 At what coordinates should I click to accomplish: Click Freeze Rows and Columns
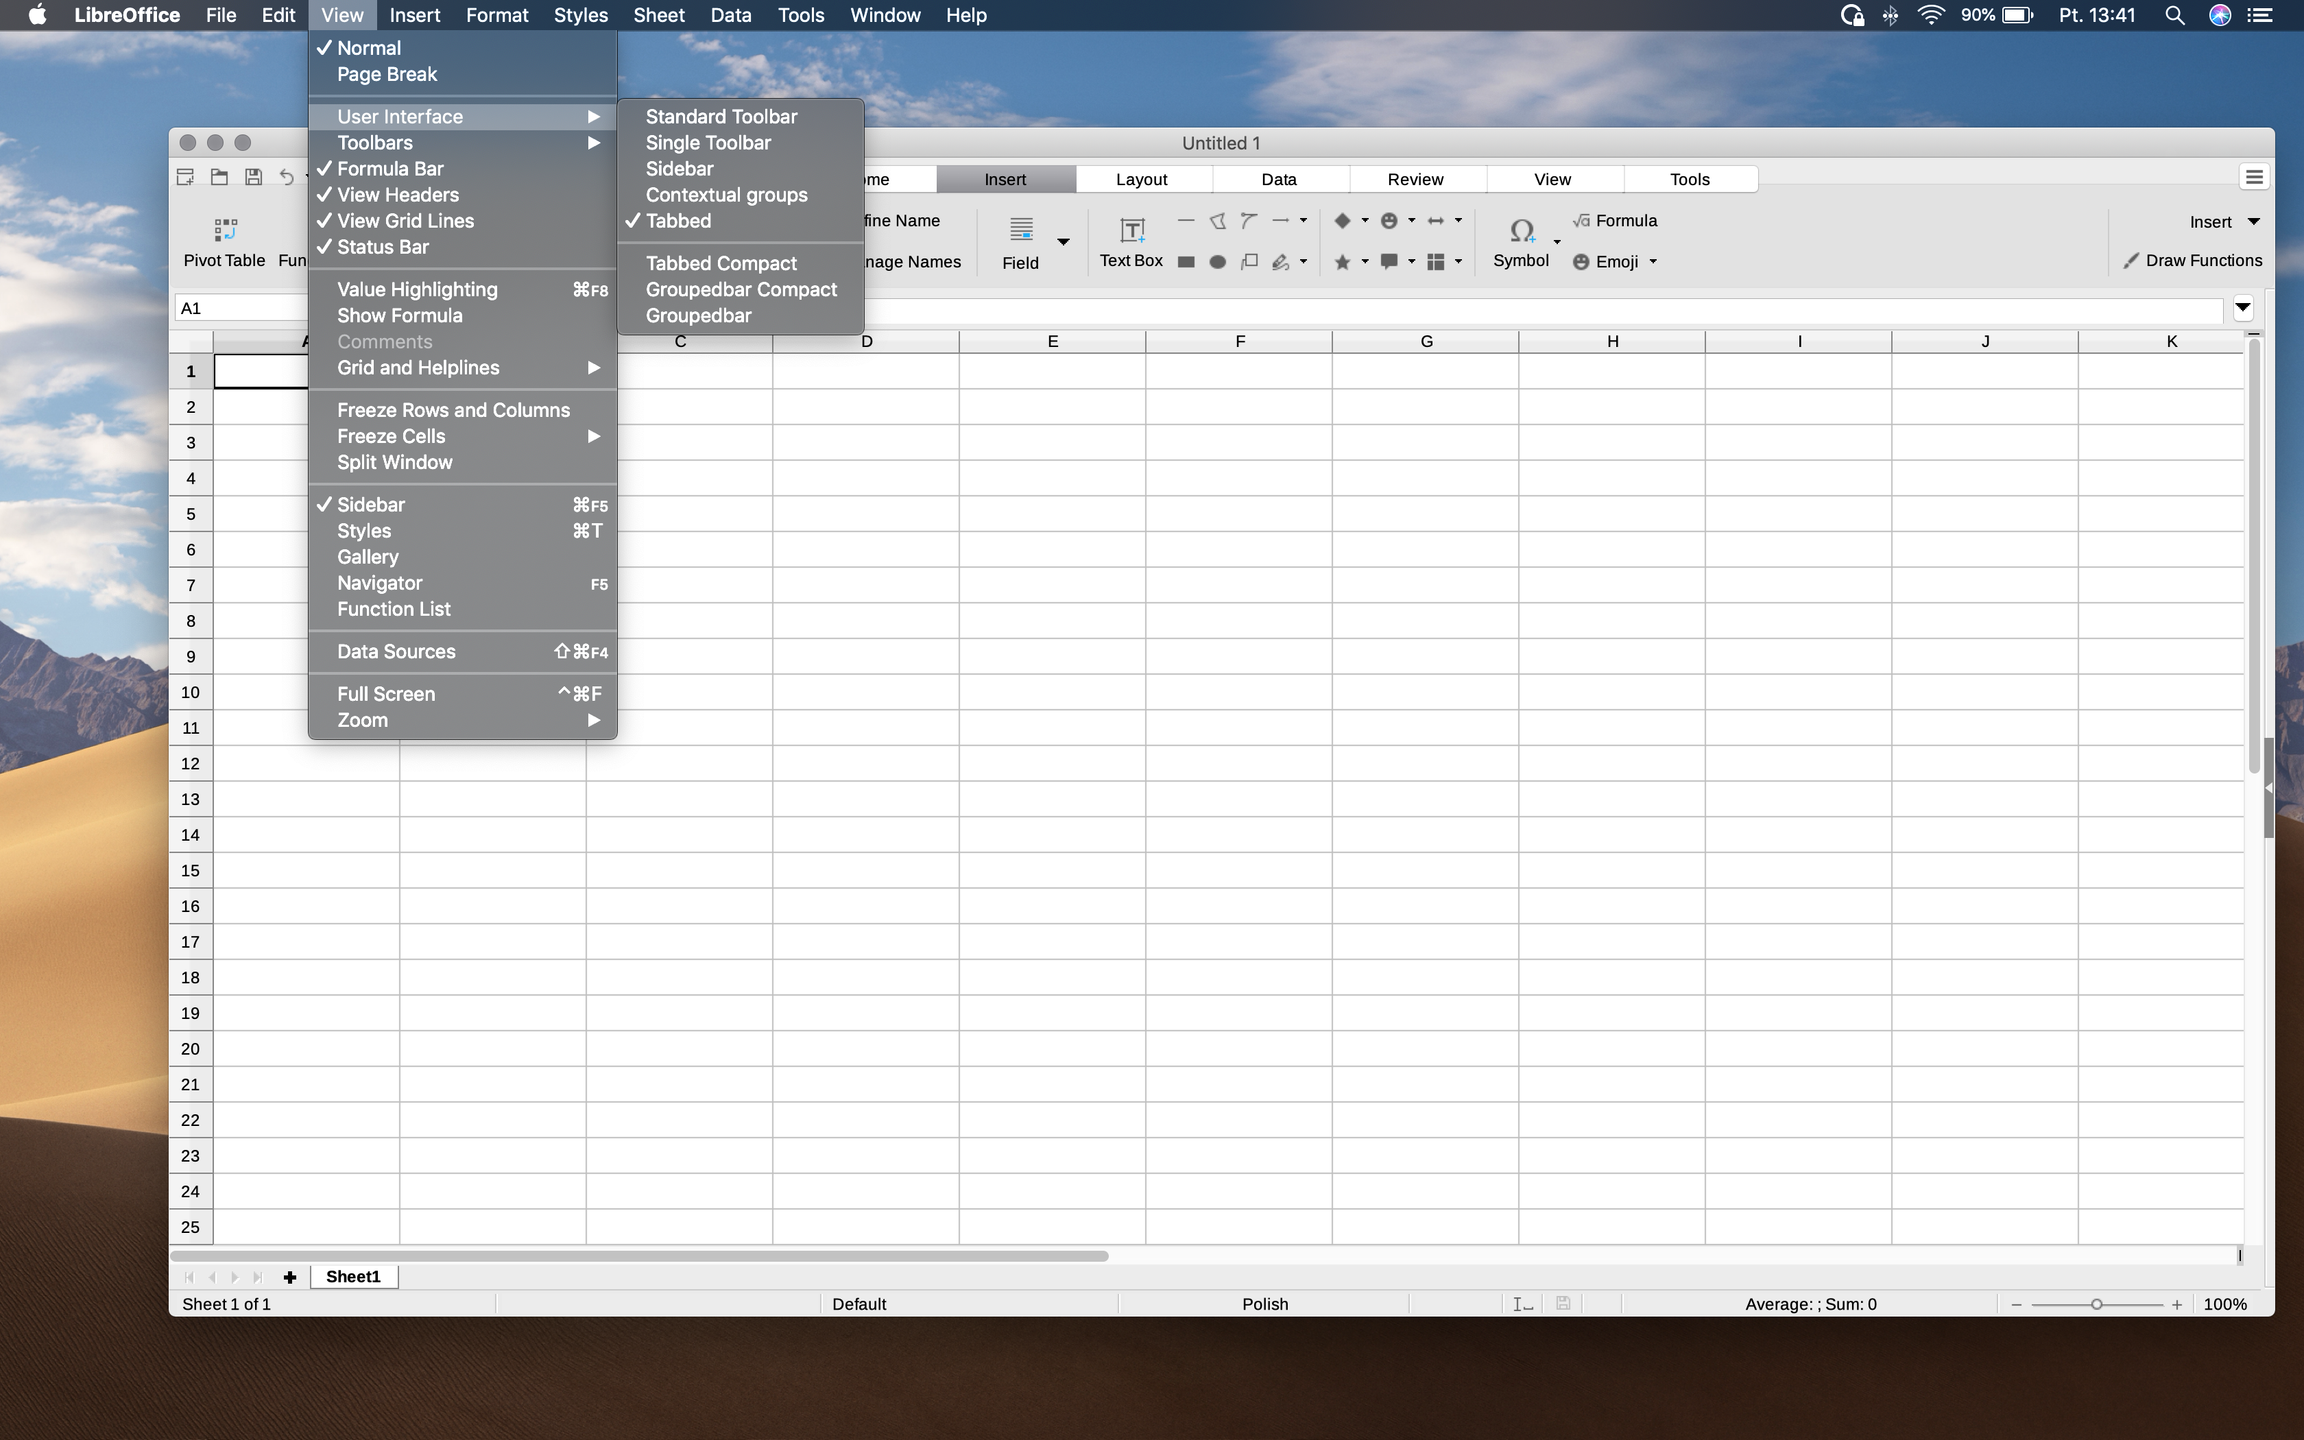pyautogui.click(x=462, y=410)
